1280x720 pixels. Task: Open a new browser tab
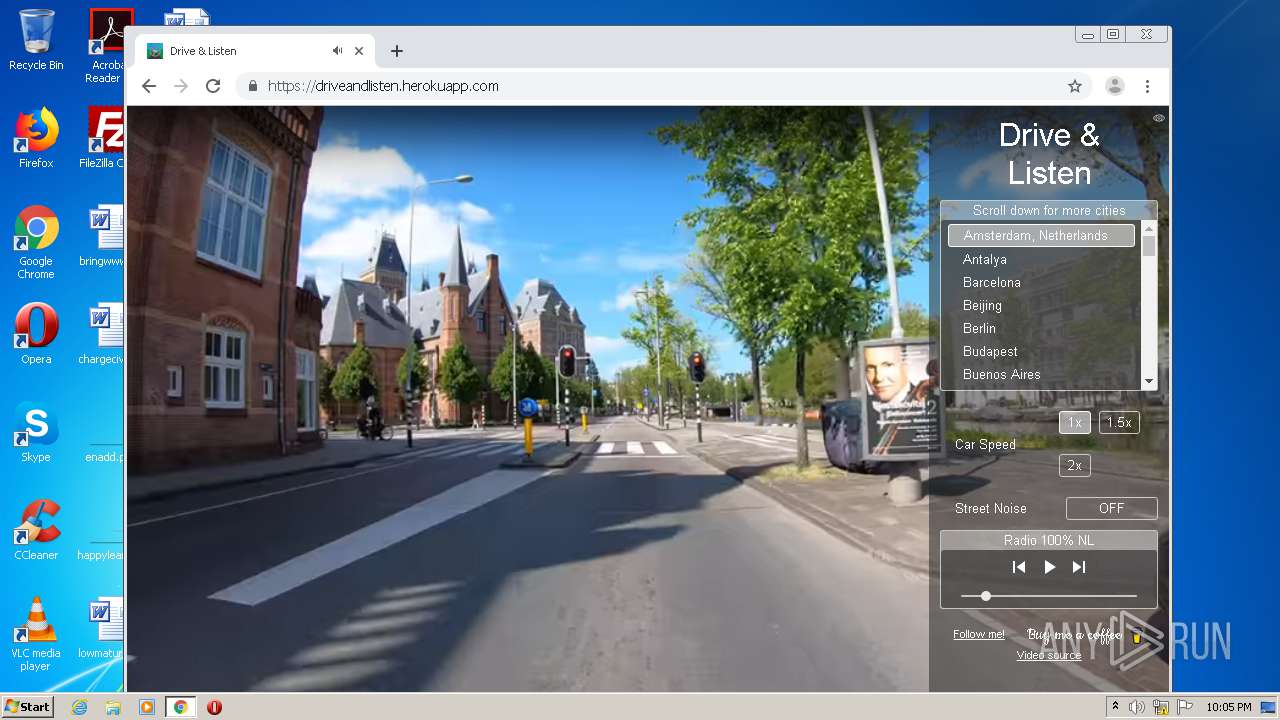[x=397, y=51]
